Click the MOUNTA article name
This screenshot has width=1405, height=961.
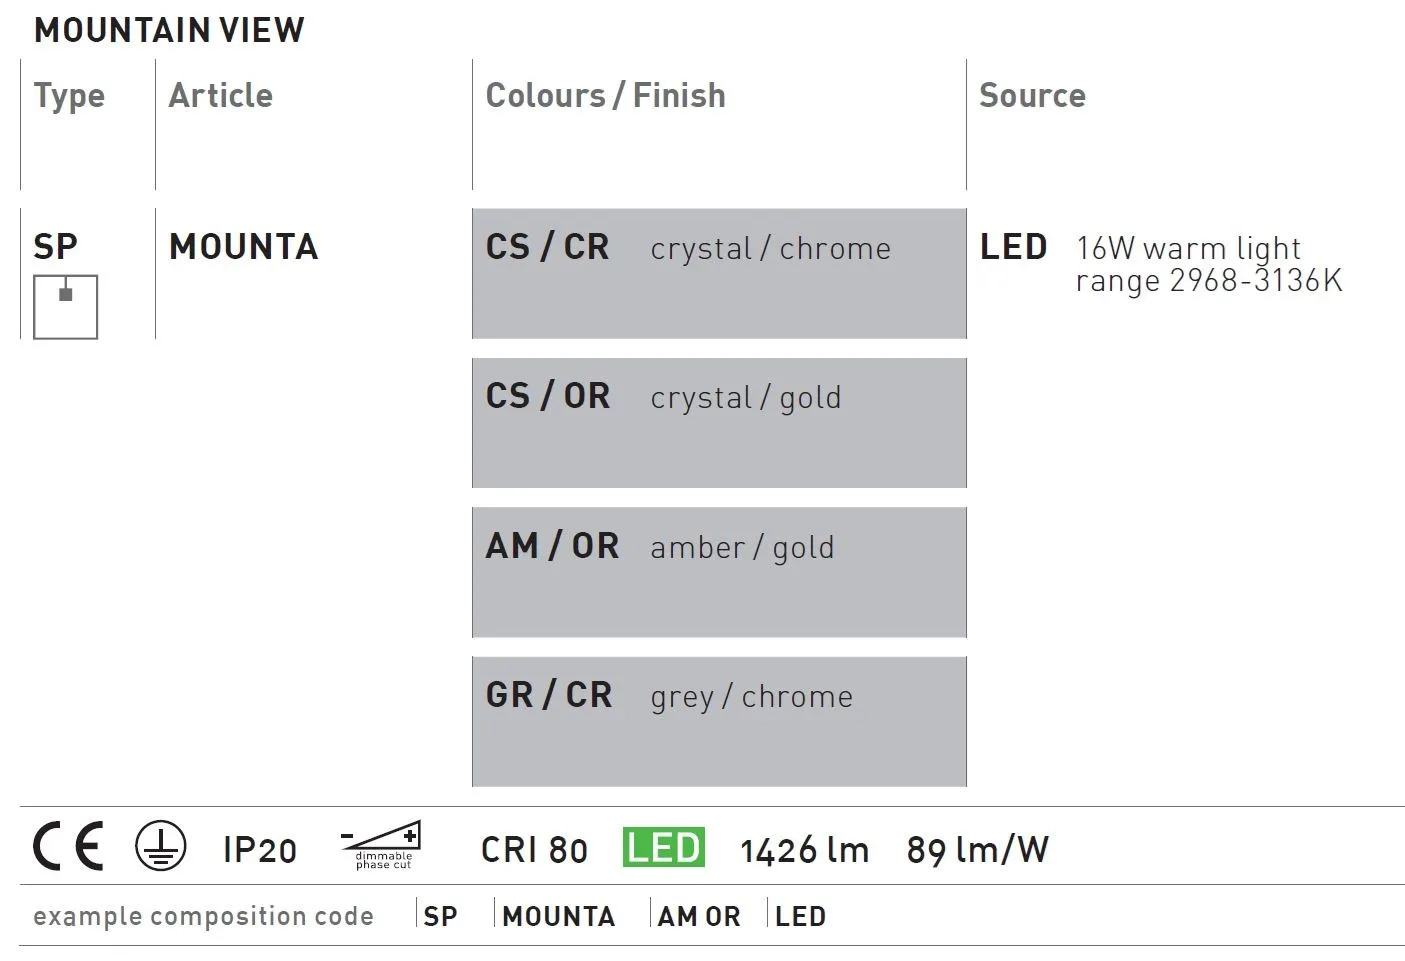[x=243, y=246]
